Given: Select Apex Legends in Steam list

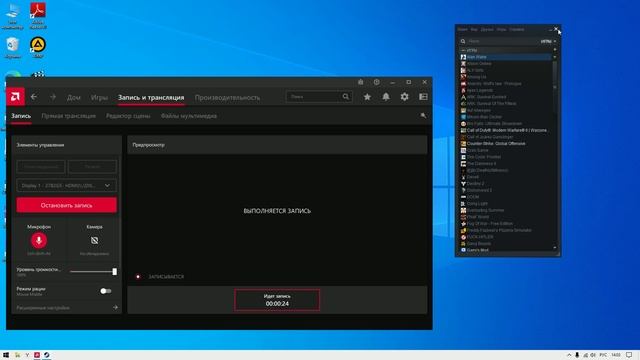Looking at the screenshot, I should (x=507, y=90).
